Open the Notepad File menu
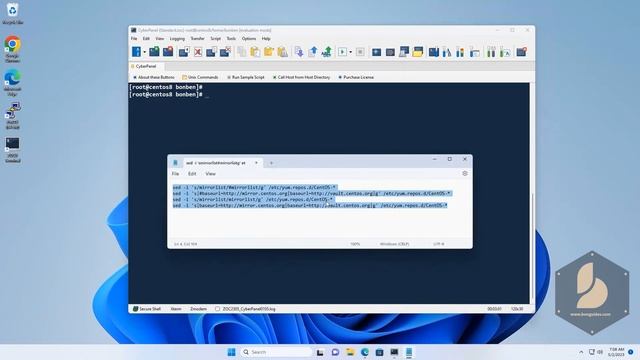 coord(175,174)
